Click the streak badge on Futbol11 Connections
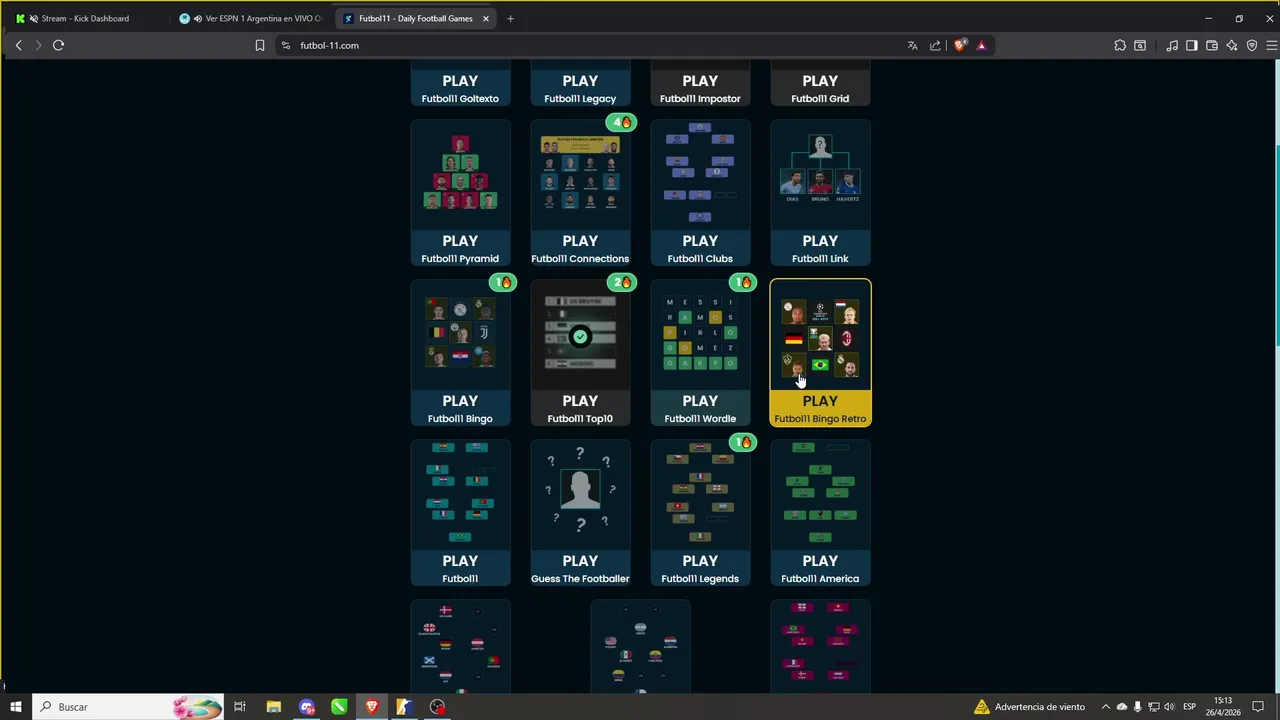Screen dimensions: 1280x720 622,122
